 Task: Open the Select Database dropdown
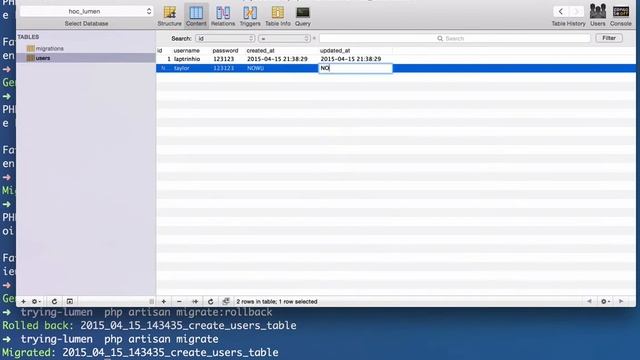(87, 11)
